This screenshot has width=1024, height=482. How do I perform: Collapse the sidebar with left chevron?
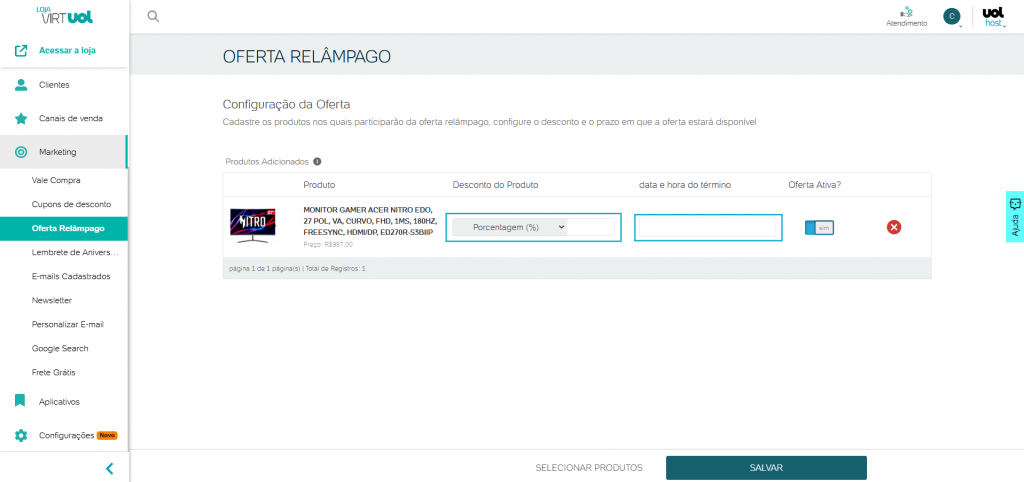click(x=109, y=468)
